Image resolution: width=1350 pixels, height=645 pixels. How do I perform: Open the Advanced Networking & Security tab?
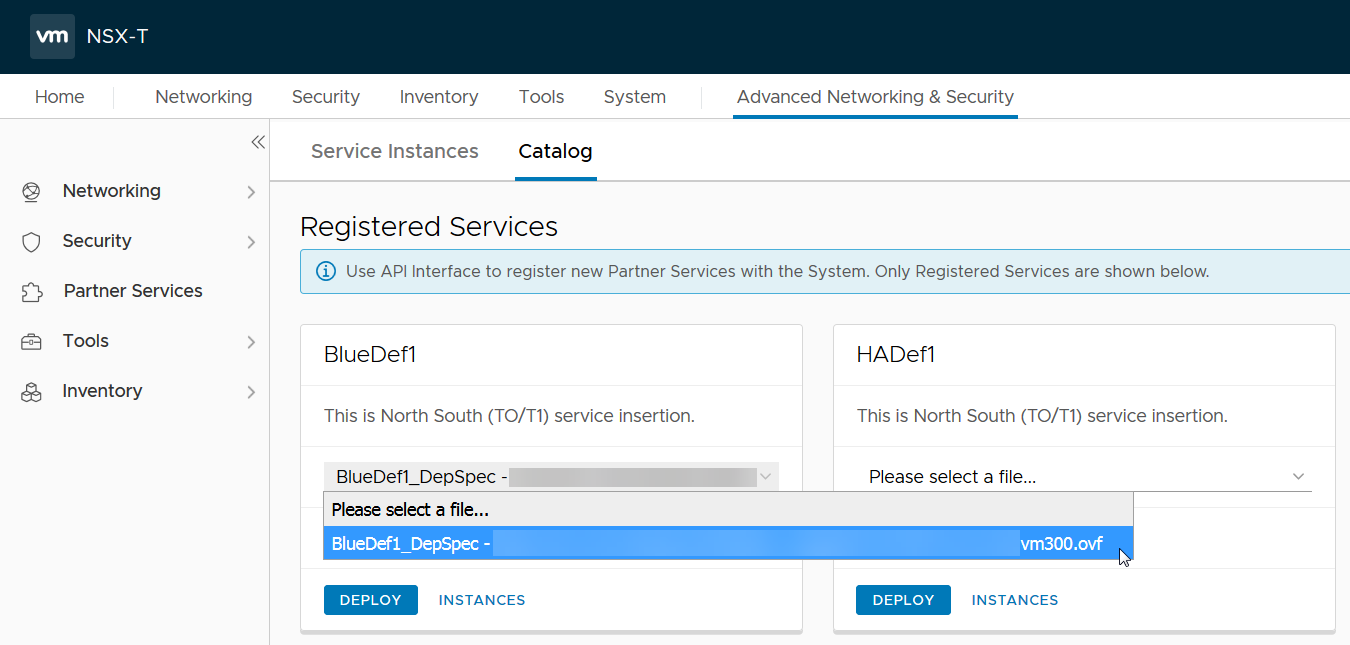tap(875, 97)
